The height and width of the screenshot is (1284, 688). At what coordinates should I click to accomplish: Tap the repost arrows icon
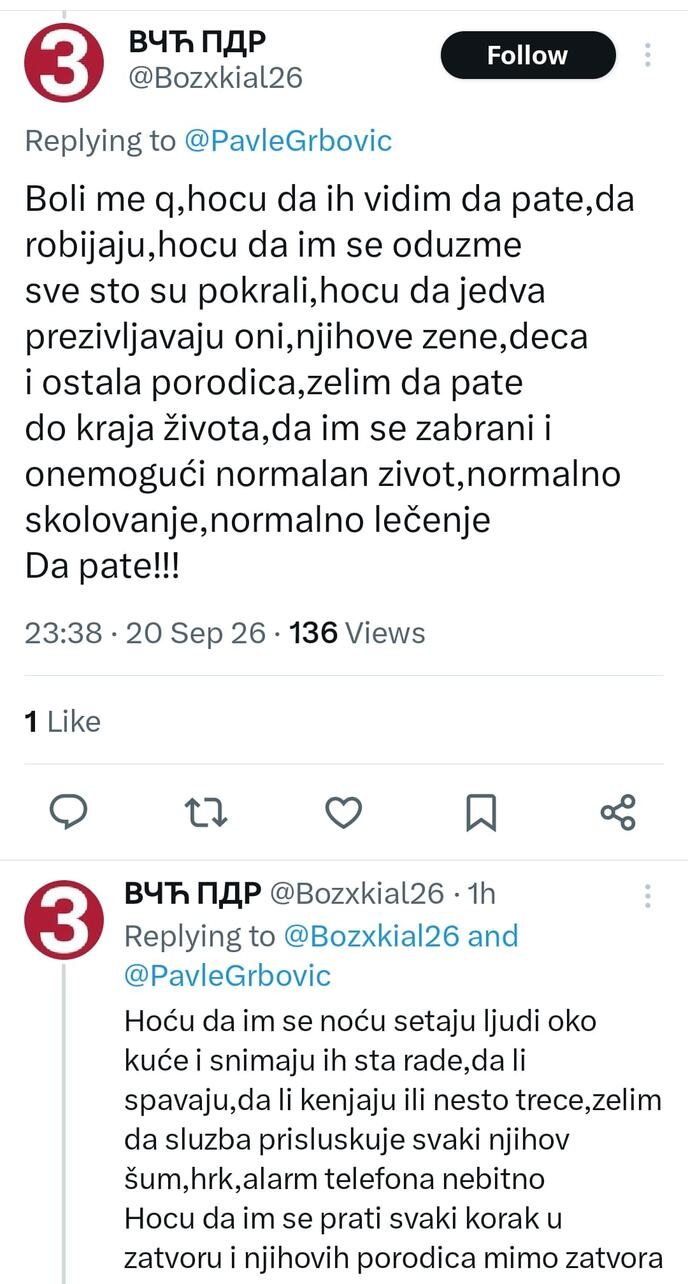click(207, 812)
